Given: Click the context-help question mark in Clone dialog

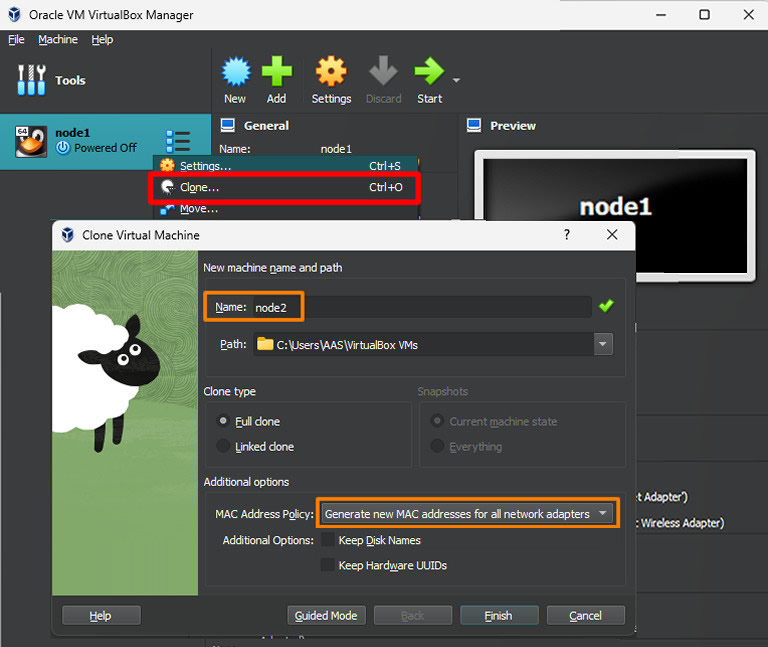Looking at the screenshot, I should 567,235.
